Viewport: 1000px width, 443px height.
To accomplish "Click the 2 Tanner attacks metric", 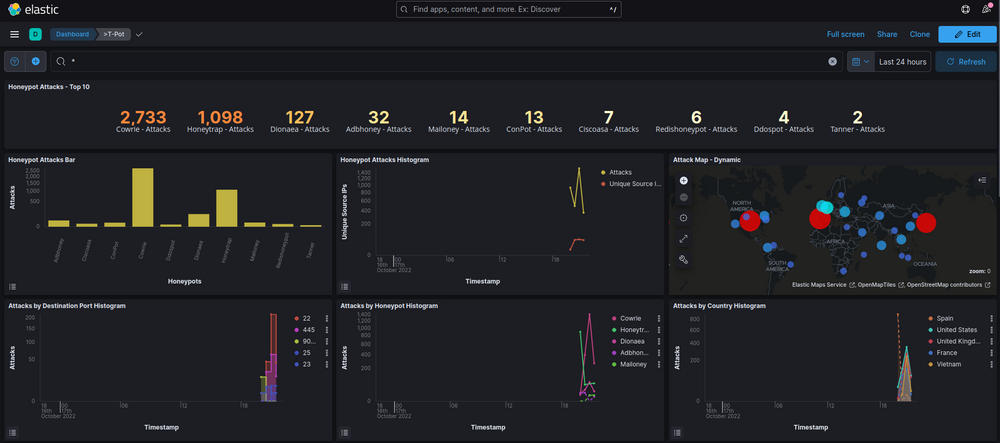I will coord(857,121).
